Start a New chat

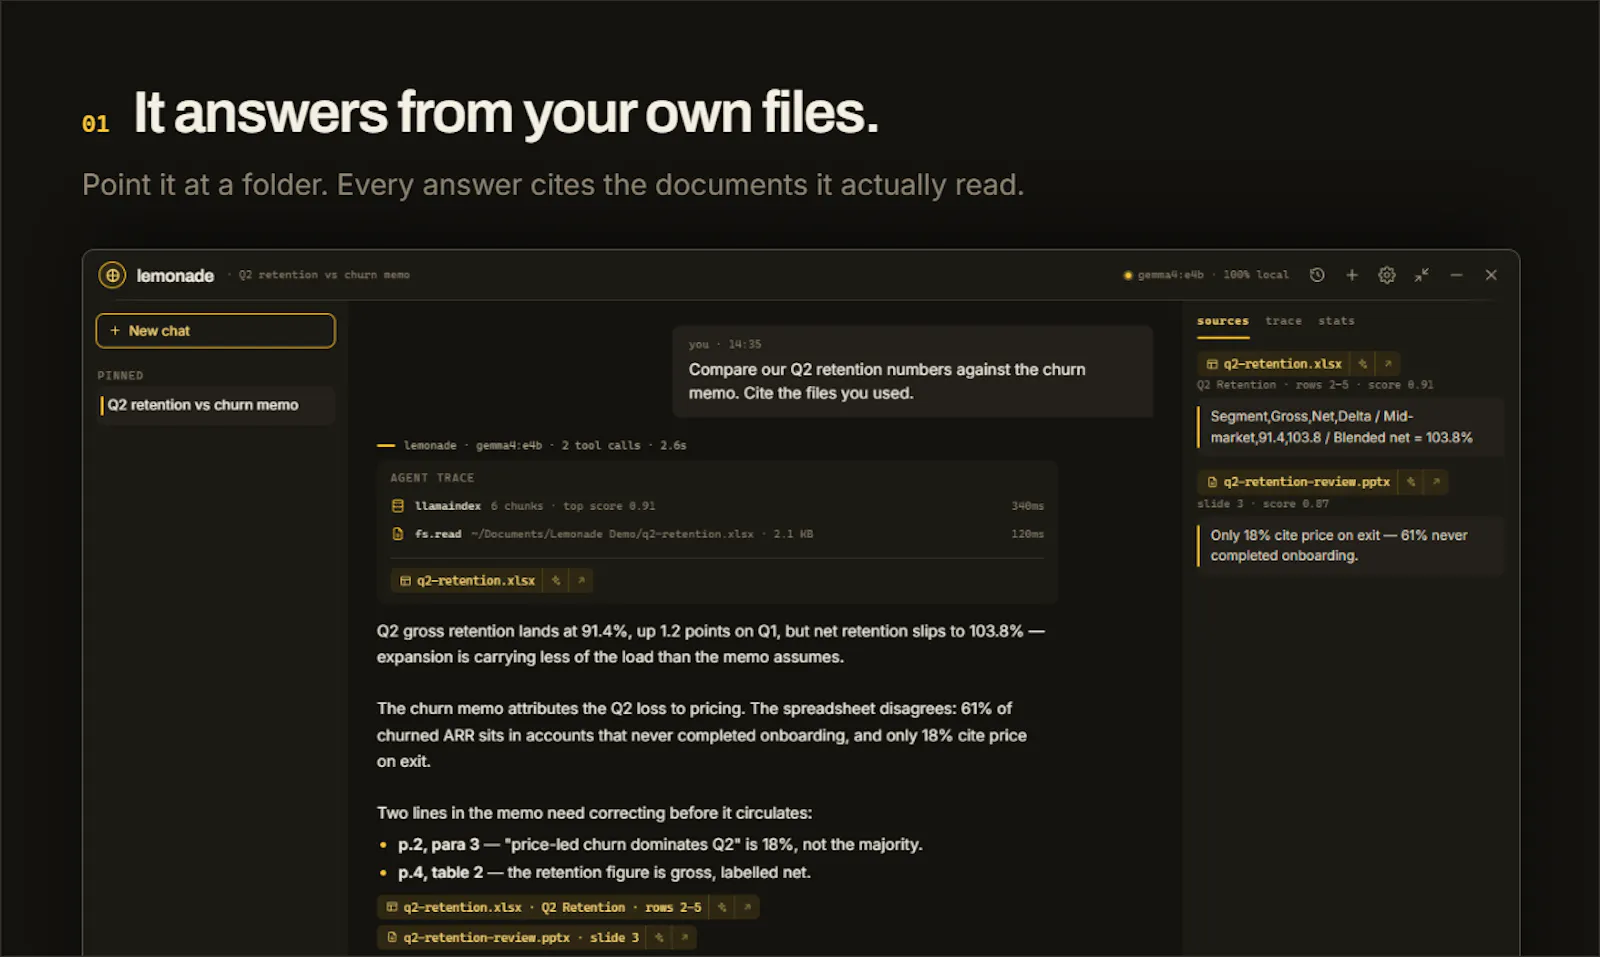(215, 331)
